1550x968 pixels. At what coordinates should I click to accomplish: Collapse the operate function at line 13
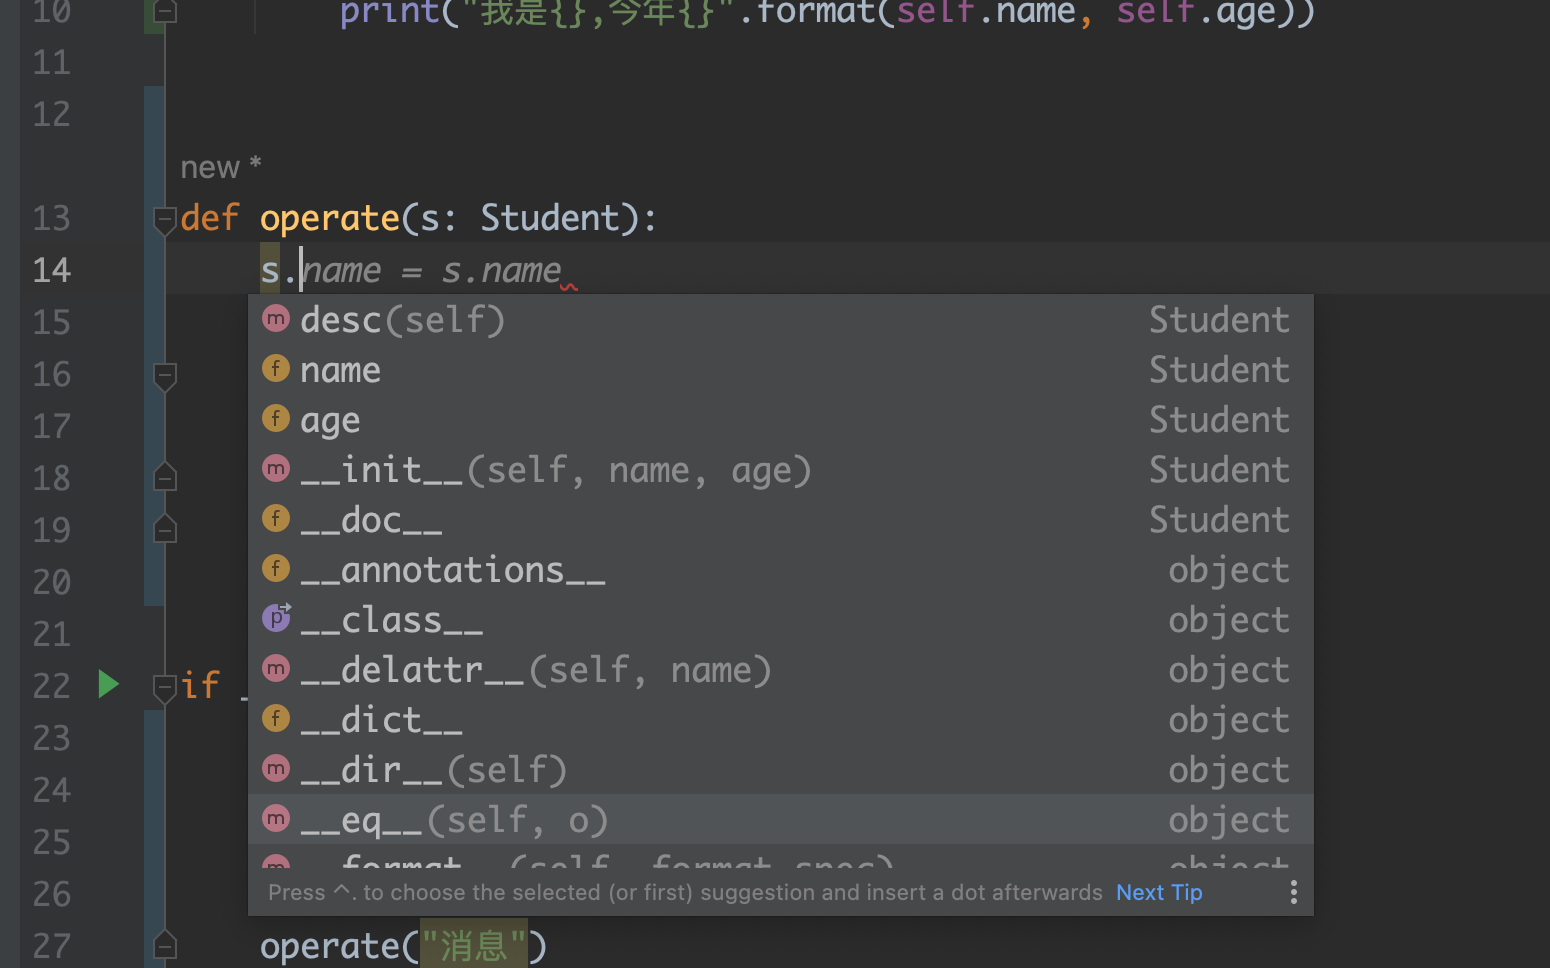click(x=165, y=219)
